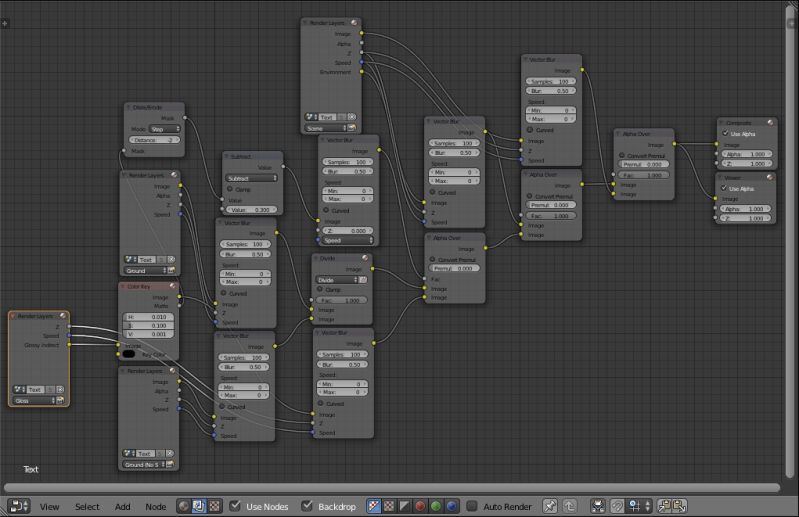Select the compositing node tree type icon

(199, 506)
